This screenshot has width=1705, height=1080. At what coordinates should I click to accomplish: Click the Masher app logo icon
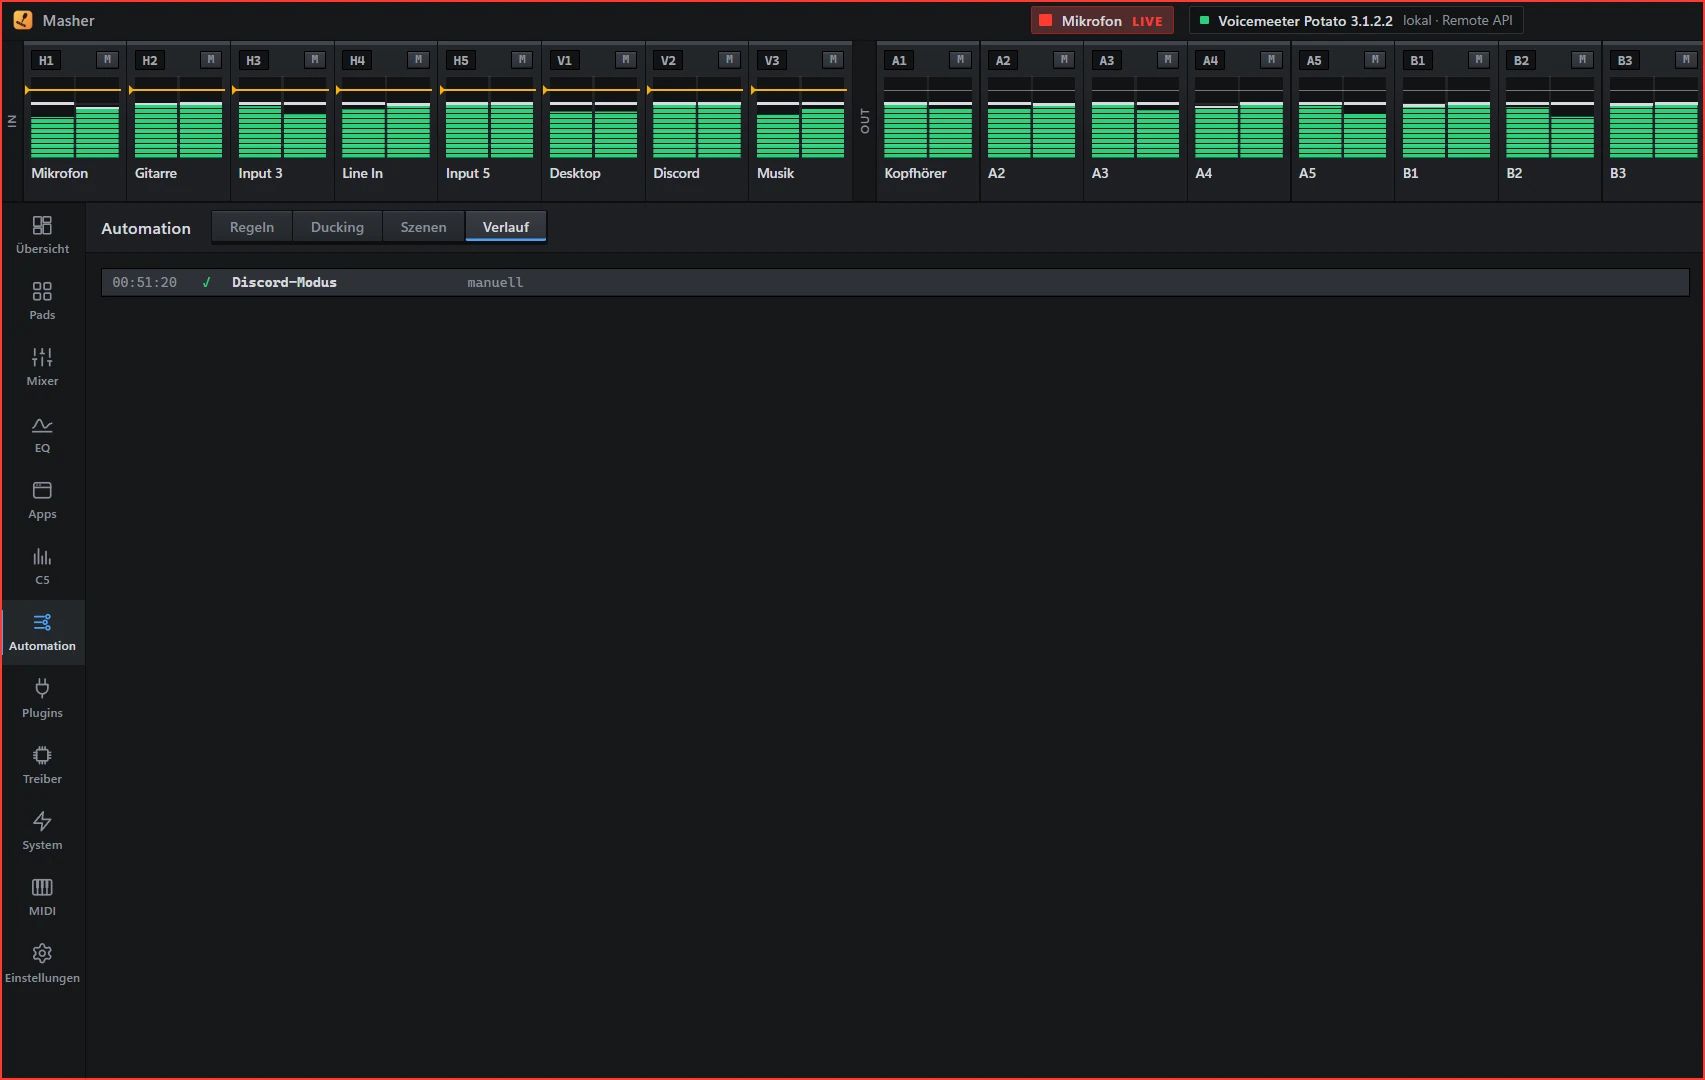[x=22, y=20]
